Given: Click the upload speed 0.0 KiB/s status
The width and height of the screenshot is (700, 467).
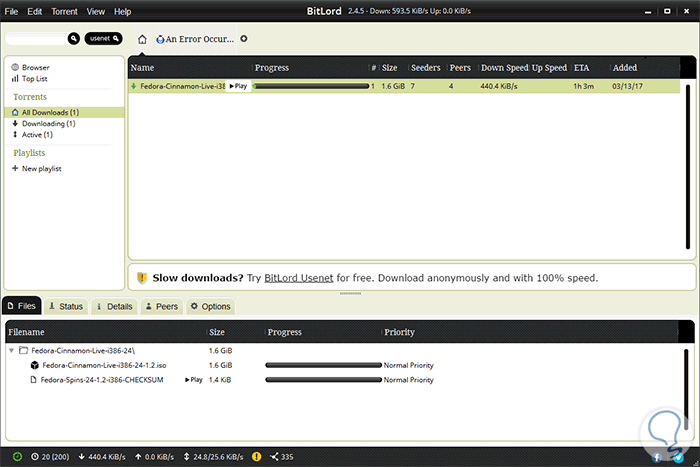Looking at the screenshot, I should tap(154, 457).
